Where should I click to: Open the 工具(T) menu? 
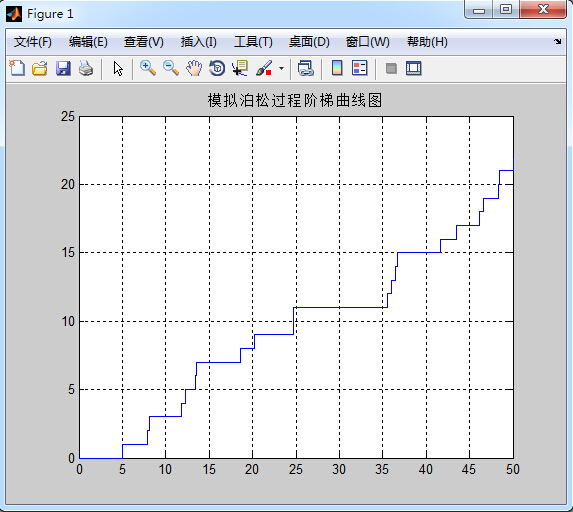[253, 42]
